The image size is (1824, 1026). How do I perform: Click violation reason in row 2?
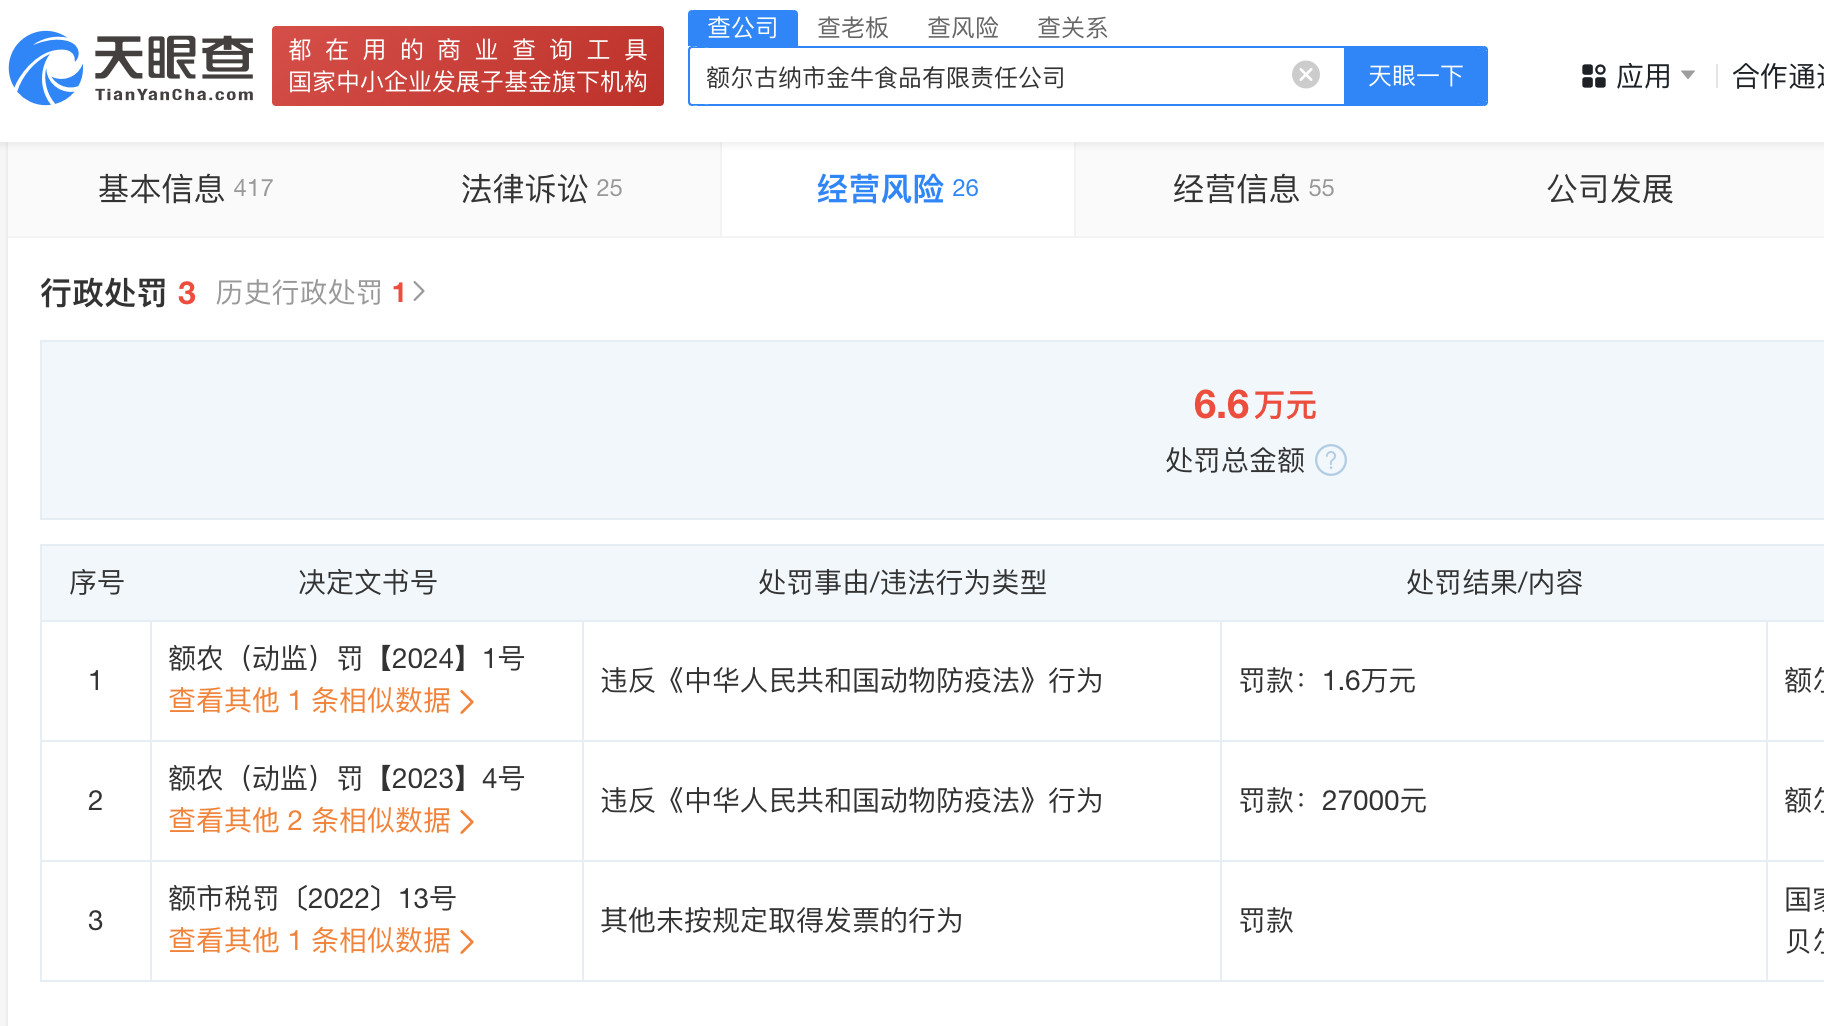pos(851,801)
